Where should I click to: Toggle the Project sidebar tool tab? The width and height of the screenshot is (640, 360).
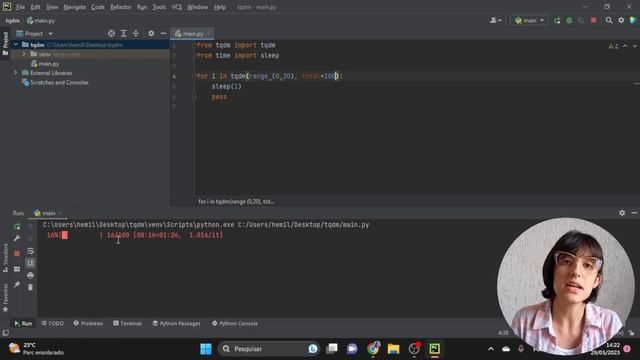(x=5, y=44)
